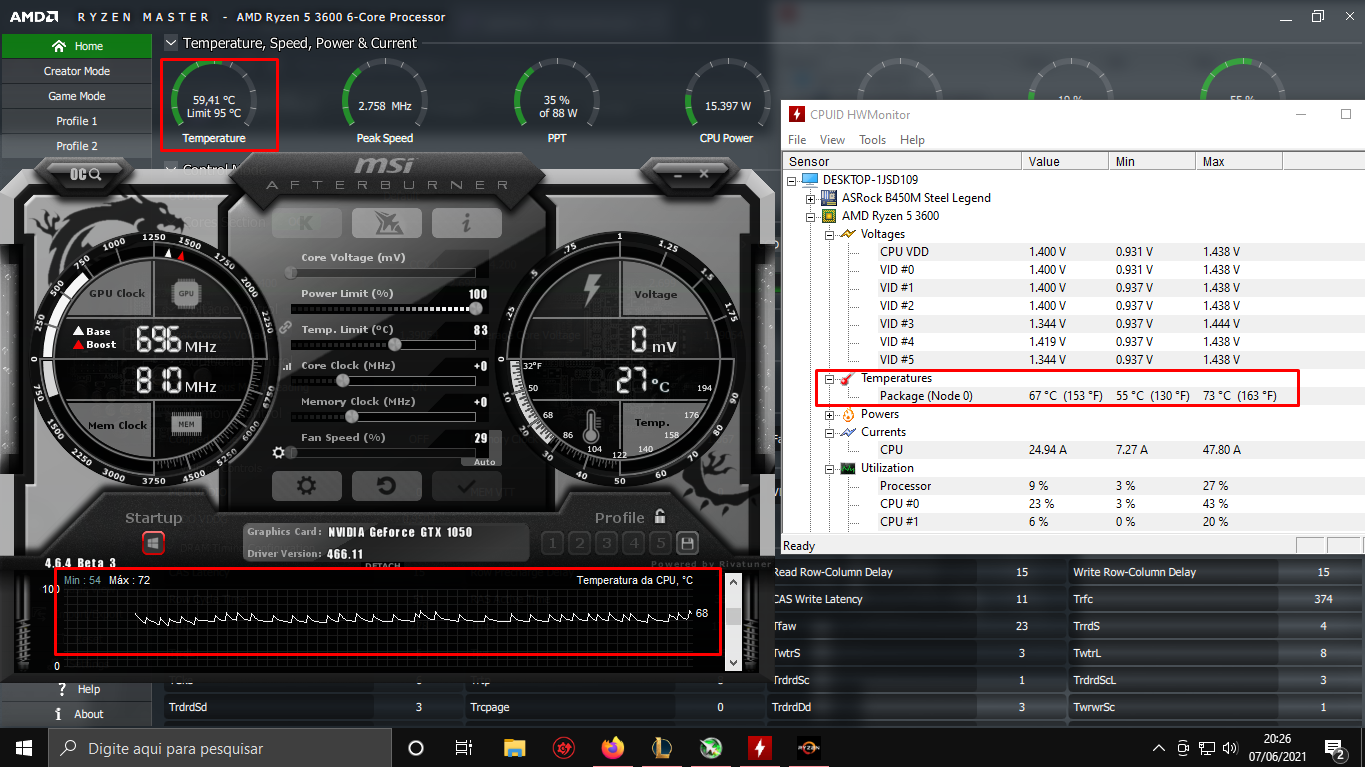The image size is (1365, 767).
Task: Adjust the Memory Clock slider
Action: [383, 416]
